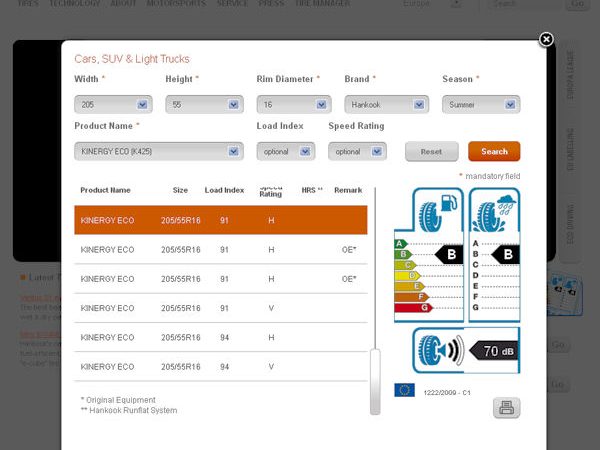Click the fuel efficiency tire icon

[x=438, y=211]
